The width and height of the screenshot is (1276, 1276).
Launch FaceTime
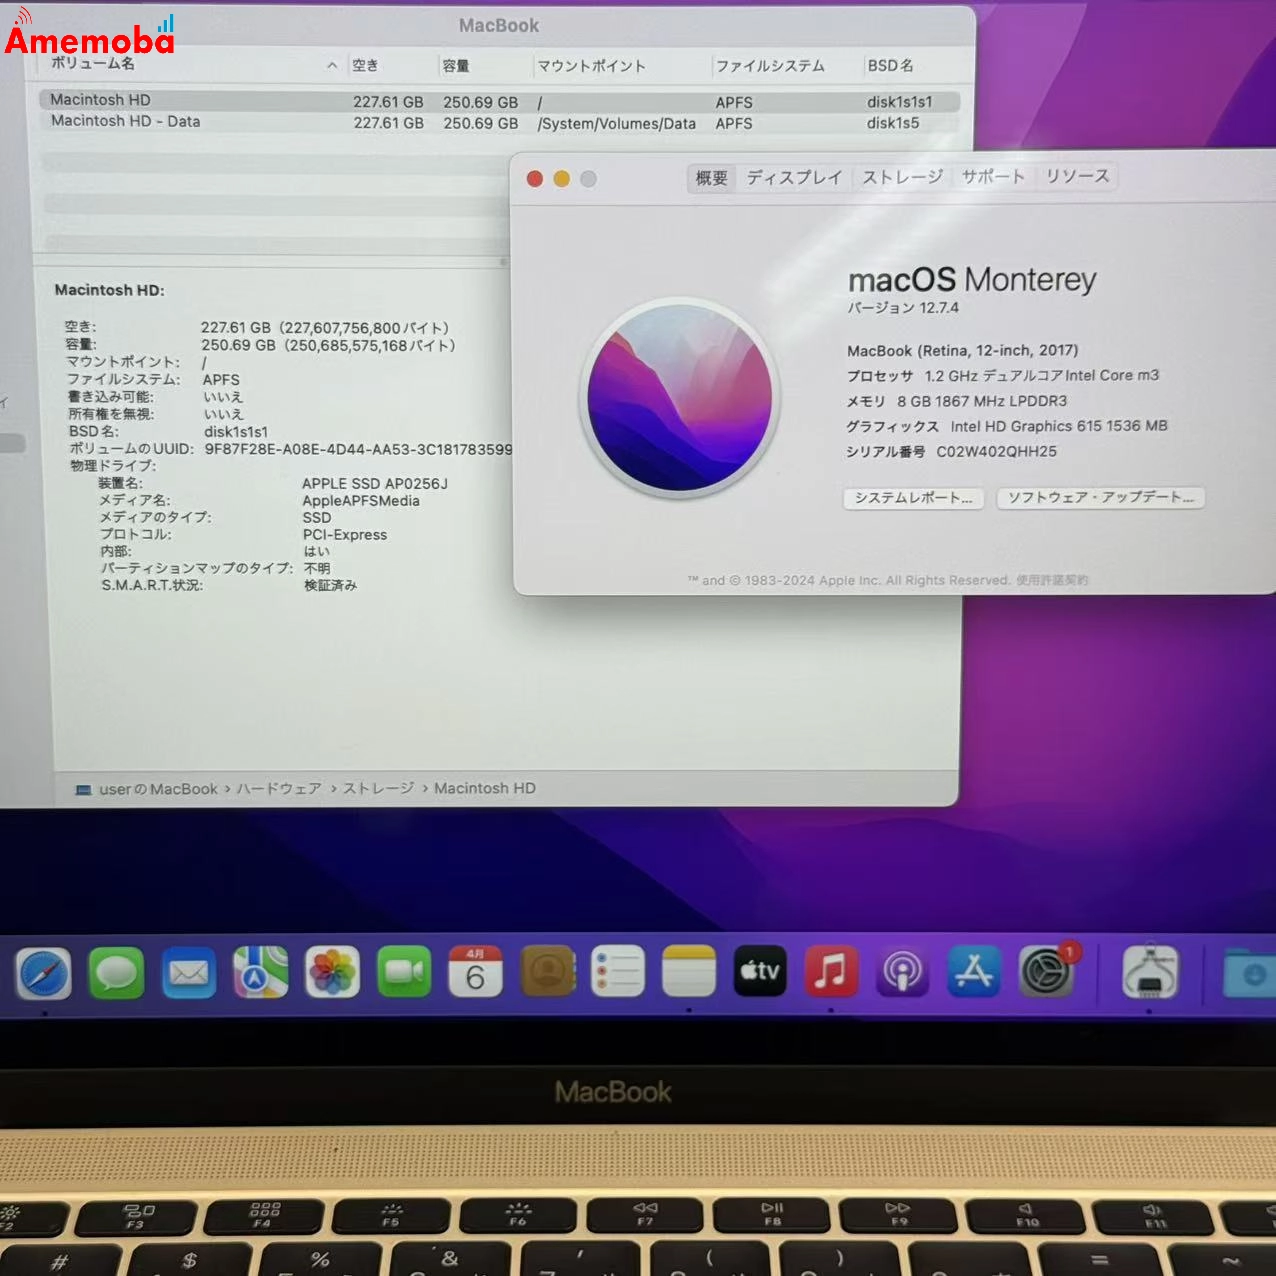[404, 972]
